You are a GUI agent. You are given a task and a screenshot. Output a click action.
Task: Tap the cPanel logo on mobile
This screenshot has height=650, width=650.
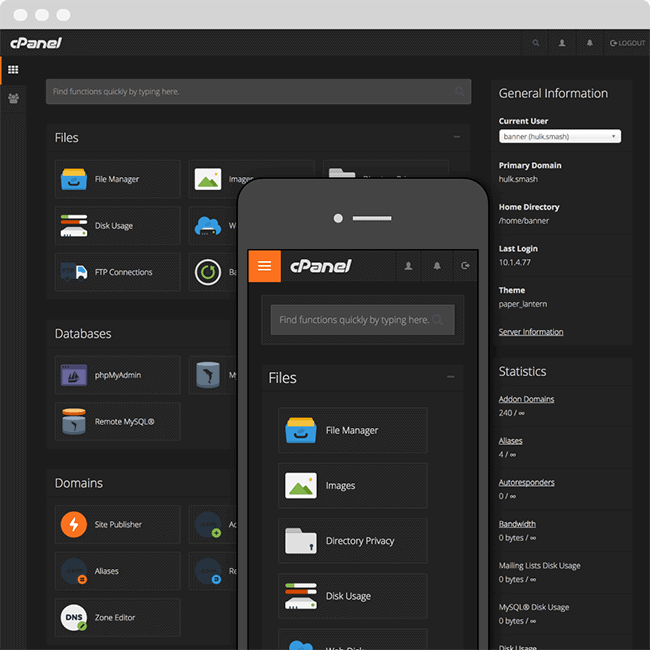coord(320,266)
